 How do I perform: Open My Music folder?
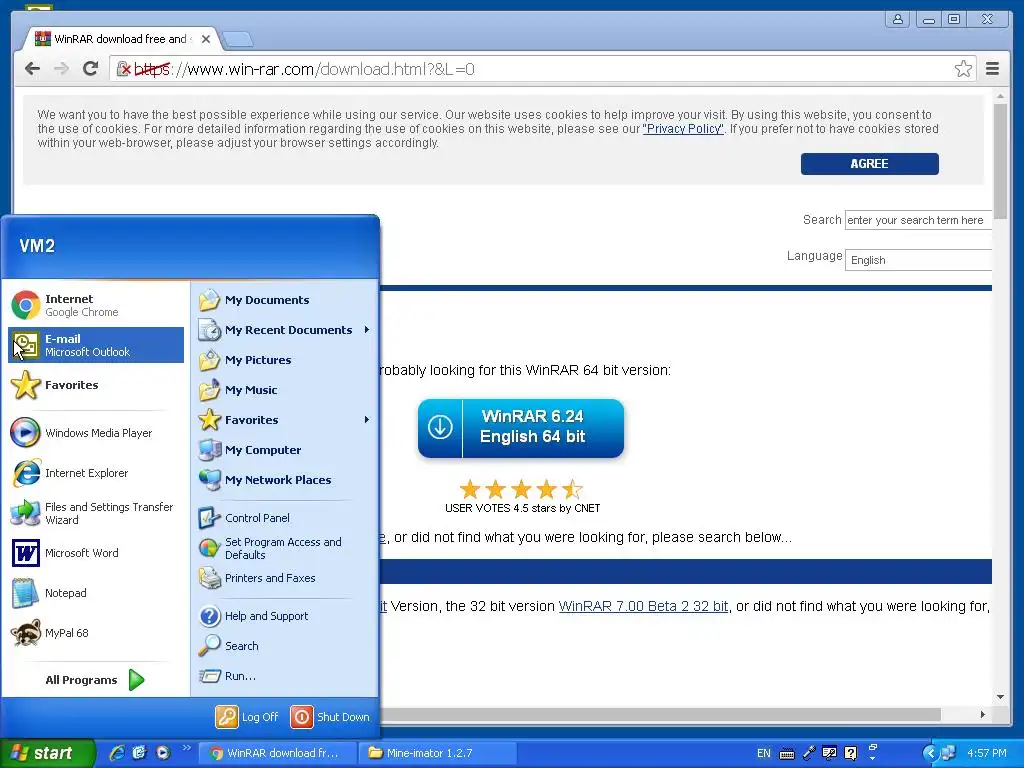[x=285, y=390]
